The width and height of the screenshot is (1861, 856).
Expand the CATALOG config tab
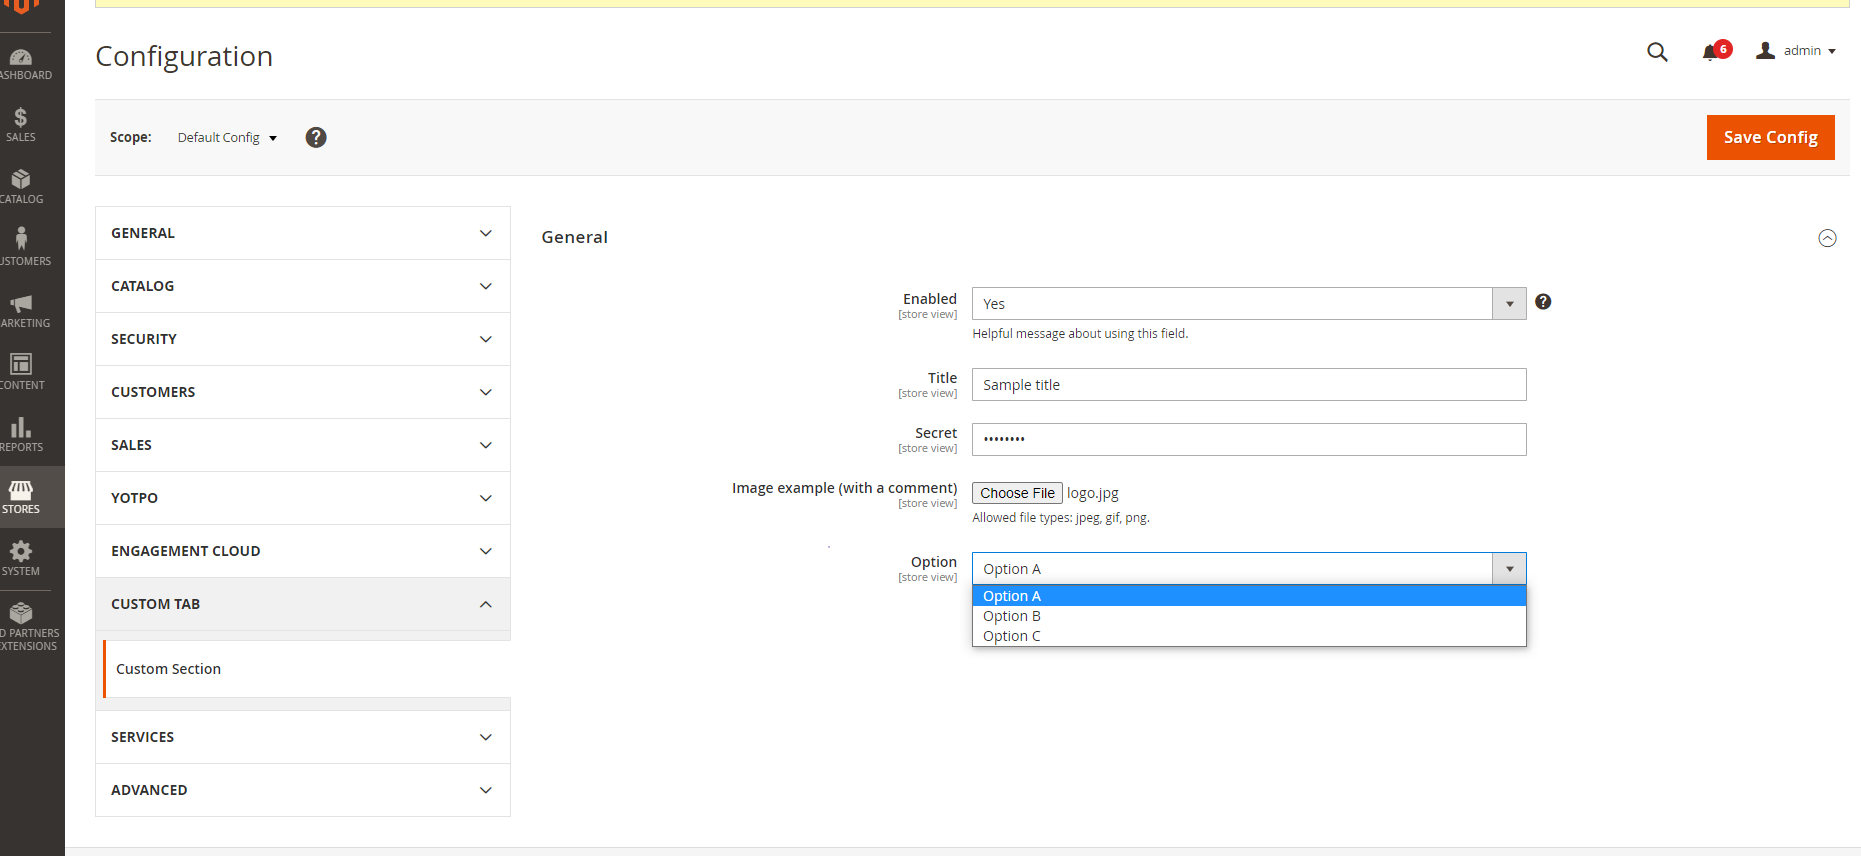[303, 286]
